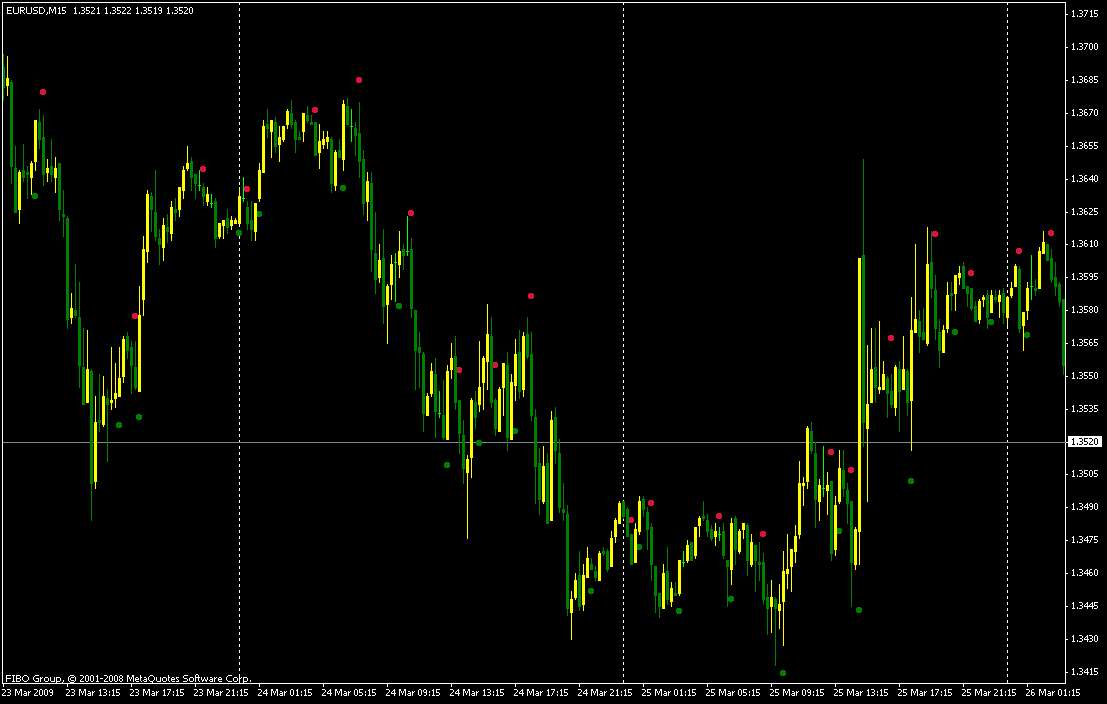Click the EURUSD,M15 chart symbol label

35,11
